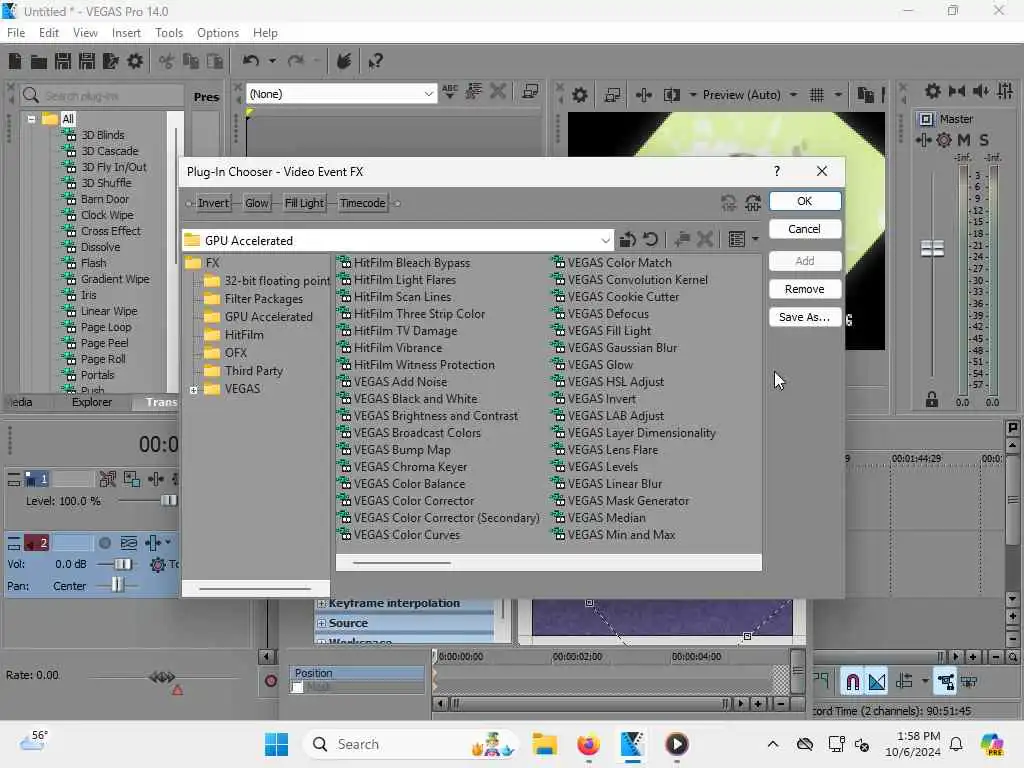Toggle Invert plug-in in the chain

213,203
